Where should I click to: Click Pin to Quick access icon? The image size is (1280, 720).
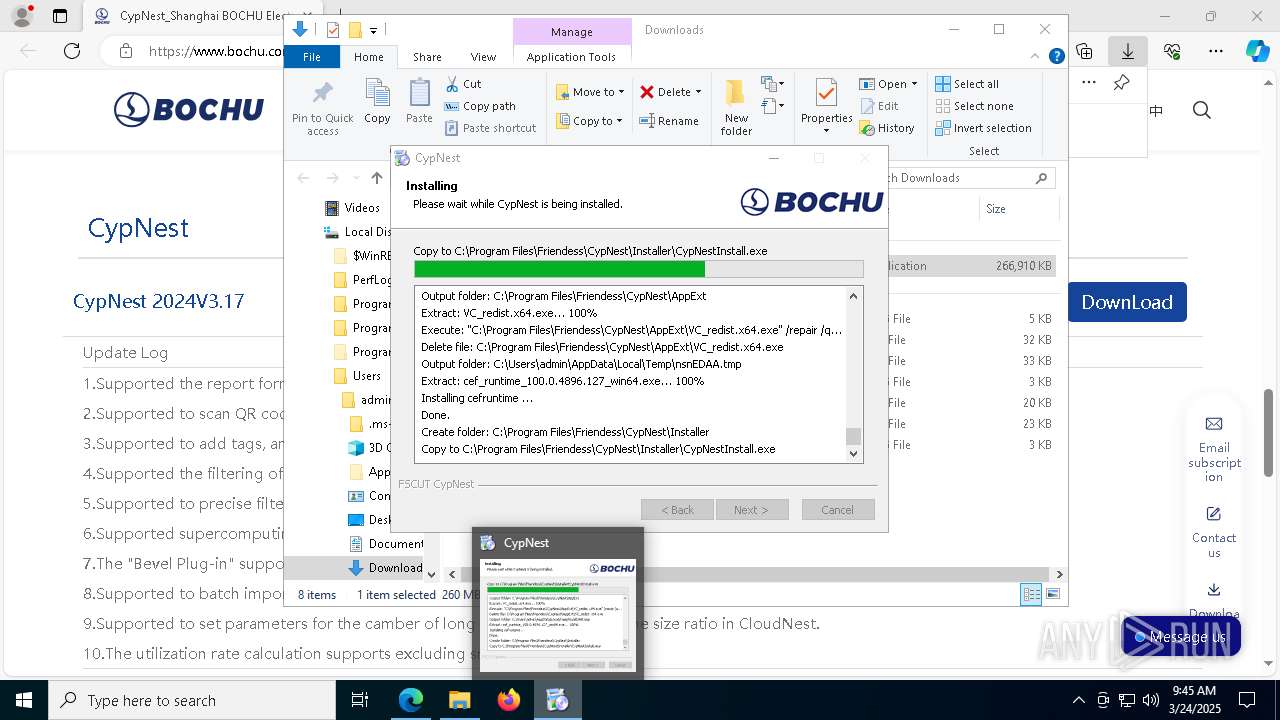pos(322,108)
